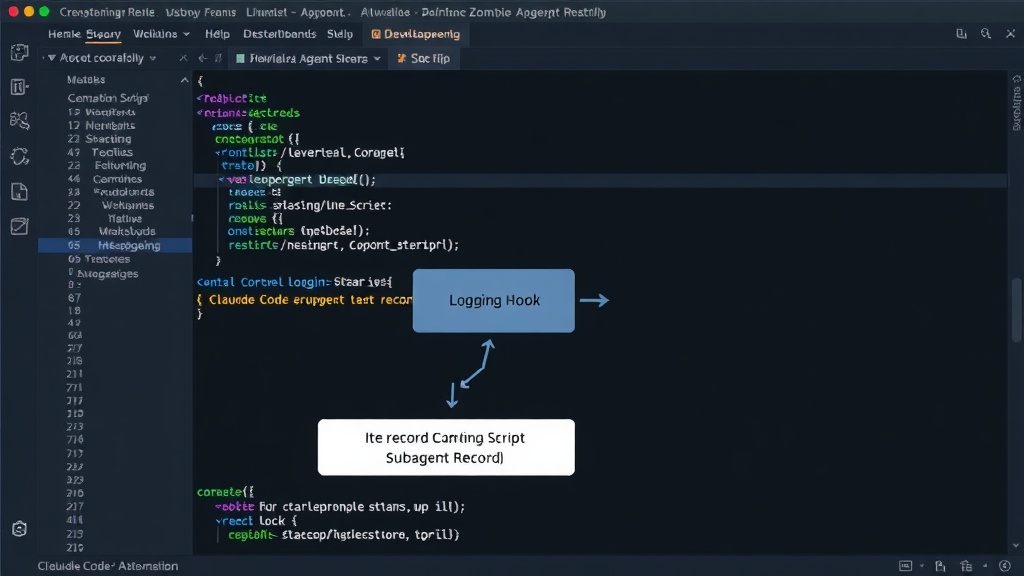Screen dimensions: 1024x576
Task: Click the Cental Cortvel Loggin line in editor
Action: (295, 282)
